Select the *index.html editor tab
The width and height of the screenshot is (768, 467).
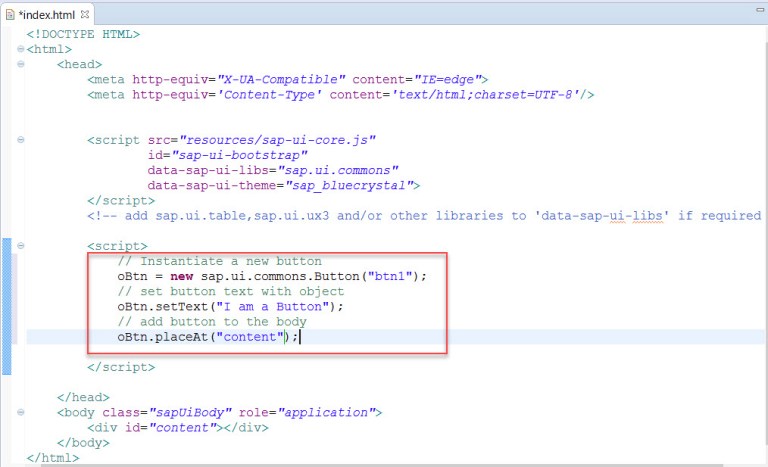tap(48, 15)
